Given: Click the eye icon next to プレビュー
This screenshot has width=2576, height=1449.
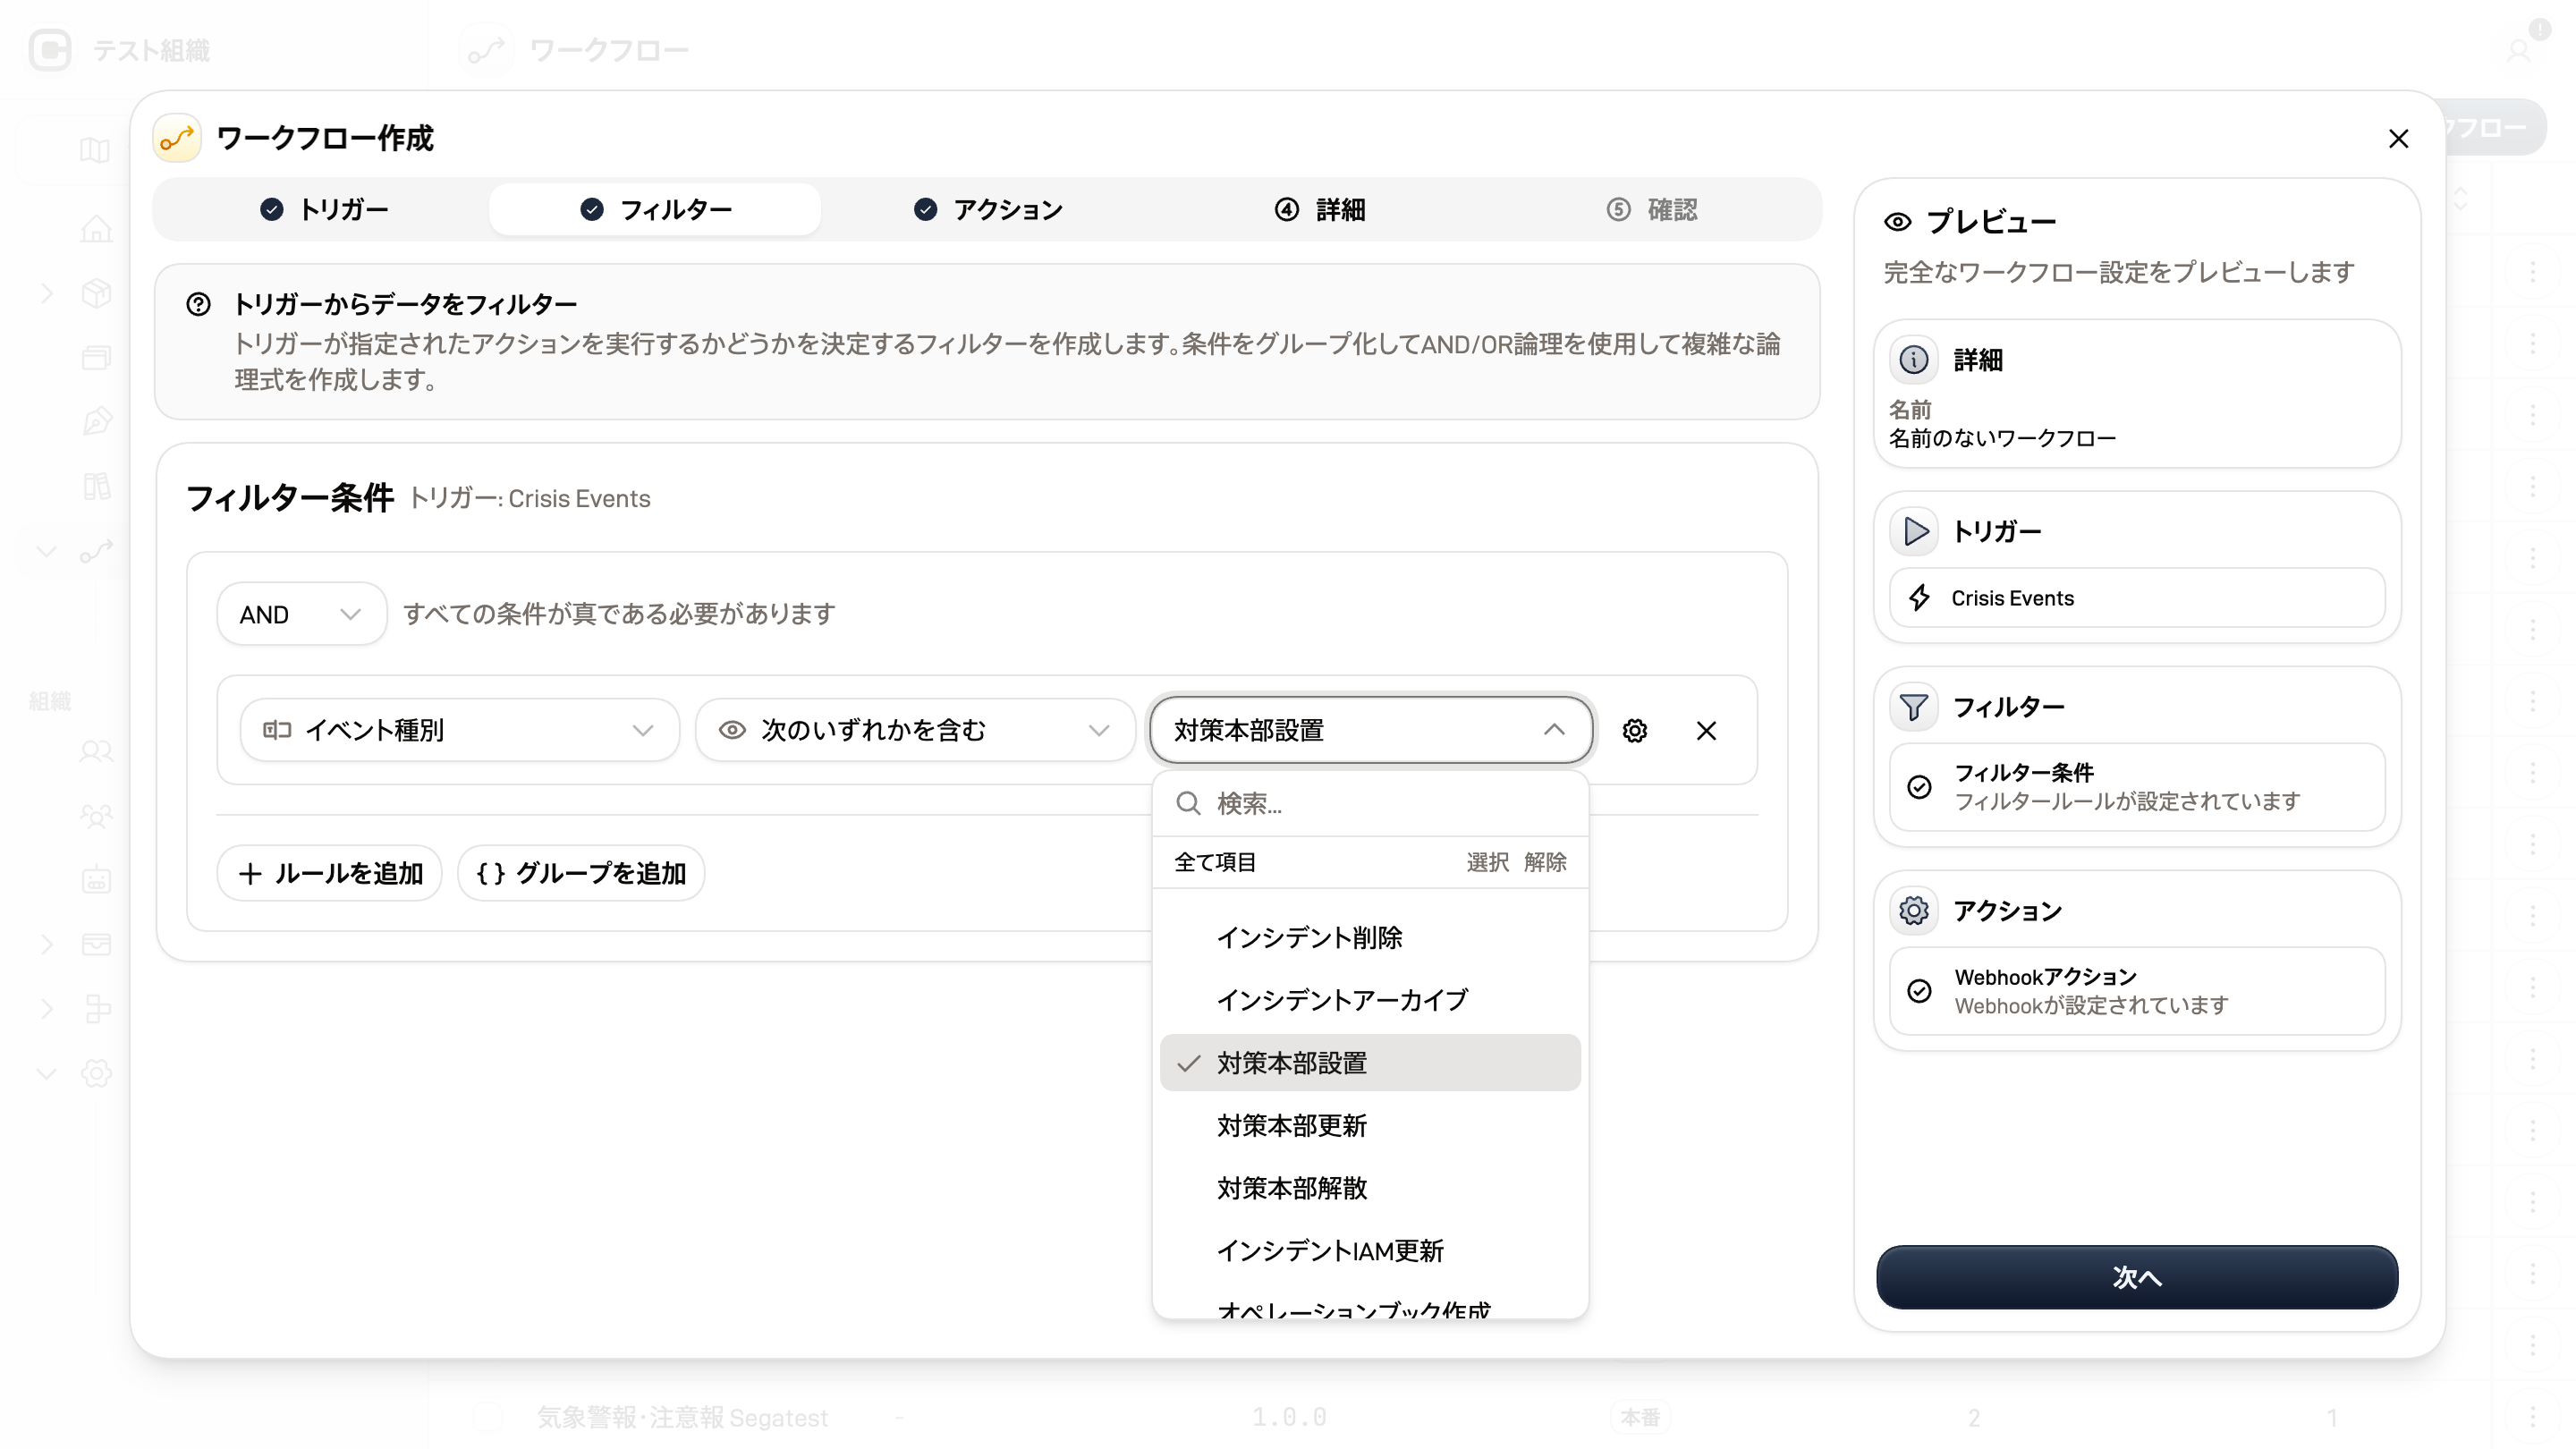Looking at the screenshot, I should [1897, 222].
